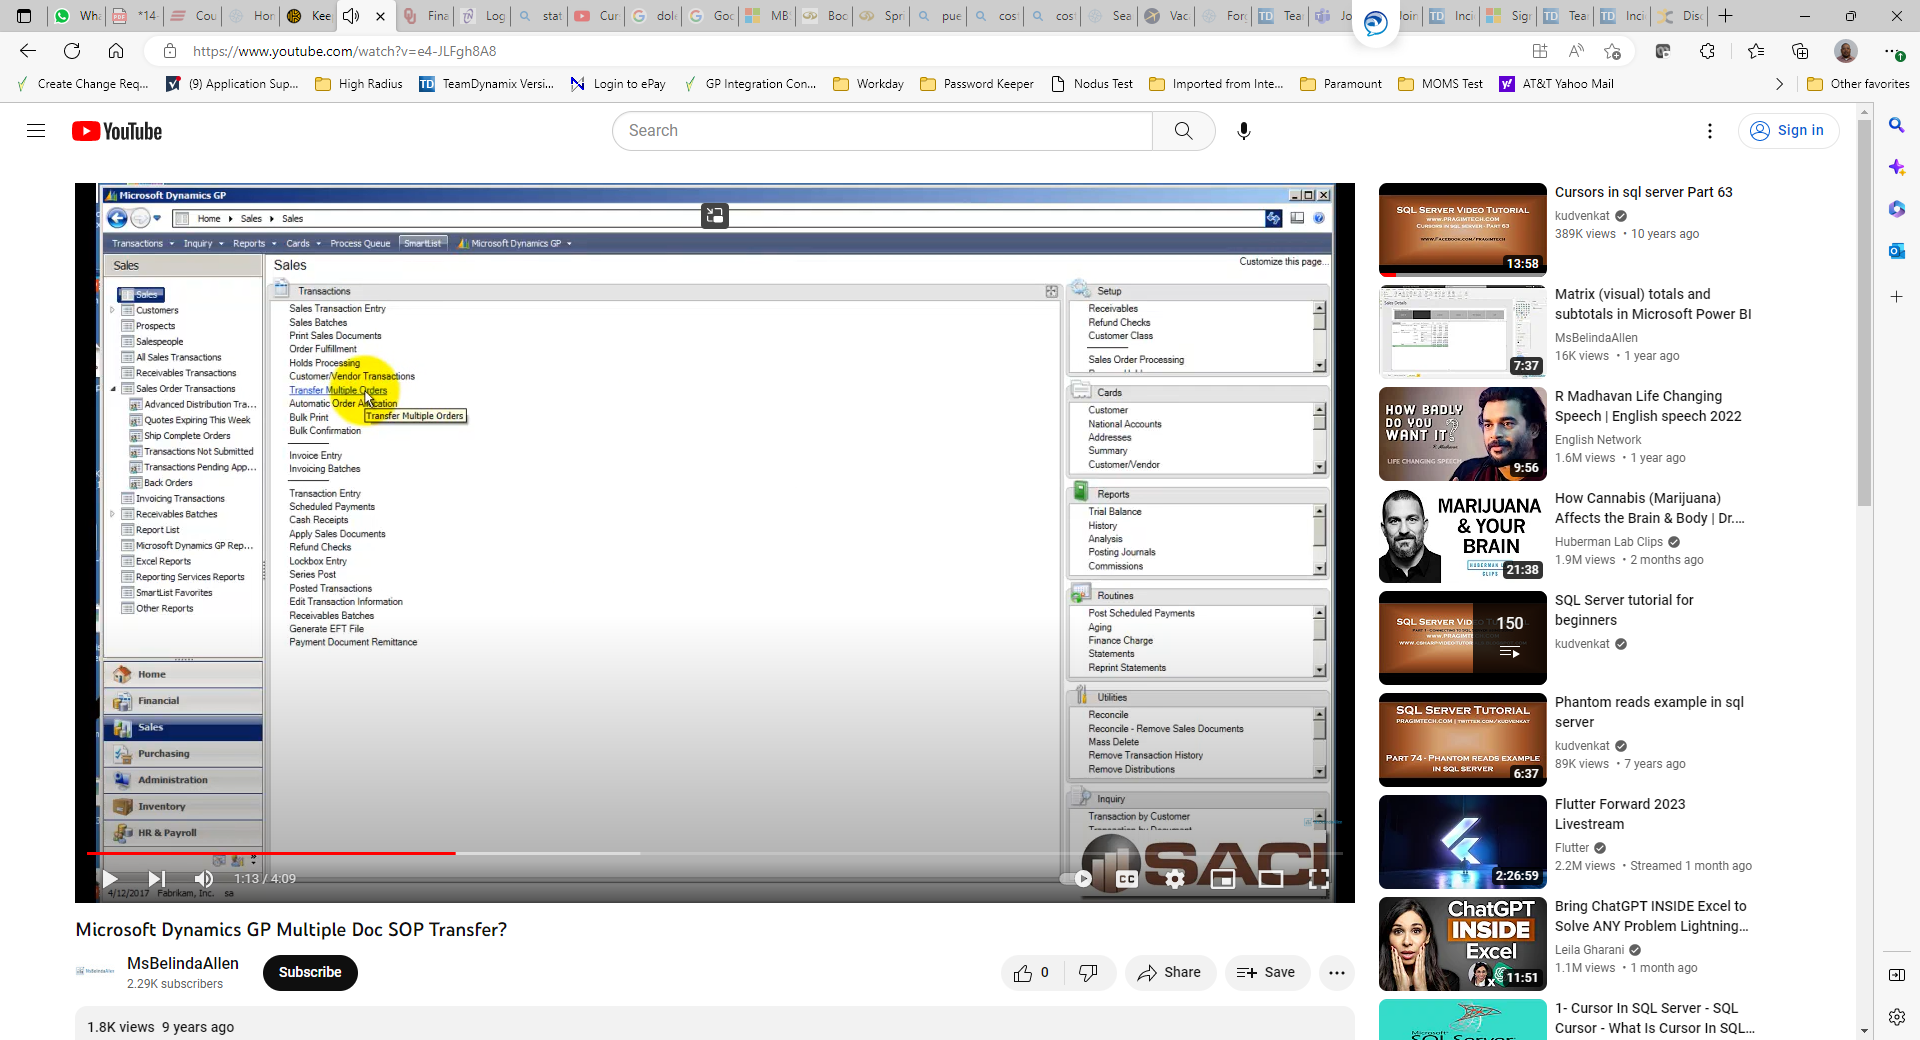
Task: Toggle theater mode in the player
Action: tap(1271, 879)
